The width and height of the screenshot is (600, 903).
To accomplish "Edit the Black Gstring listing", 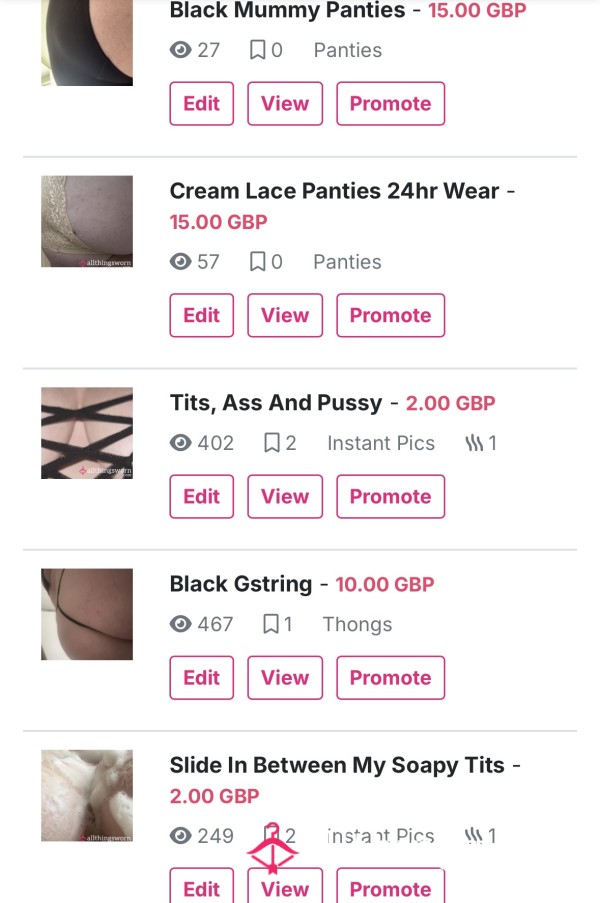I will pyautogui.click(x=202, y=677).
